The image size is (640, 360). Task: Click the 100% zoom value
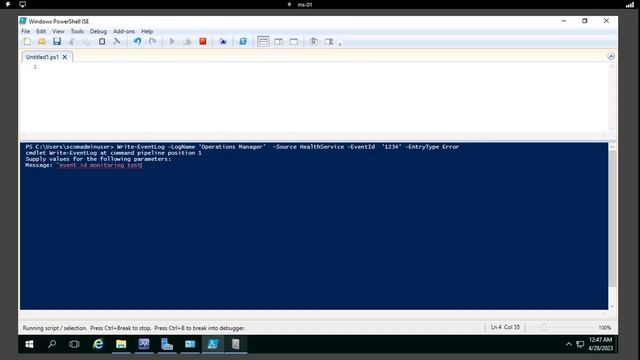[604, 328]
